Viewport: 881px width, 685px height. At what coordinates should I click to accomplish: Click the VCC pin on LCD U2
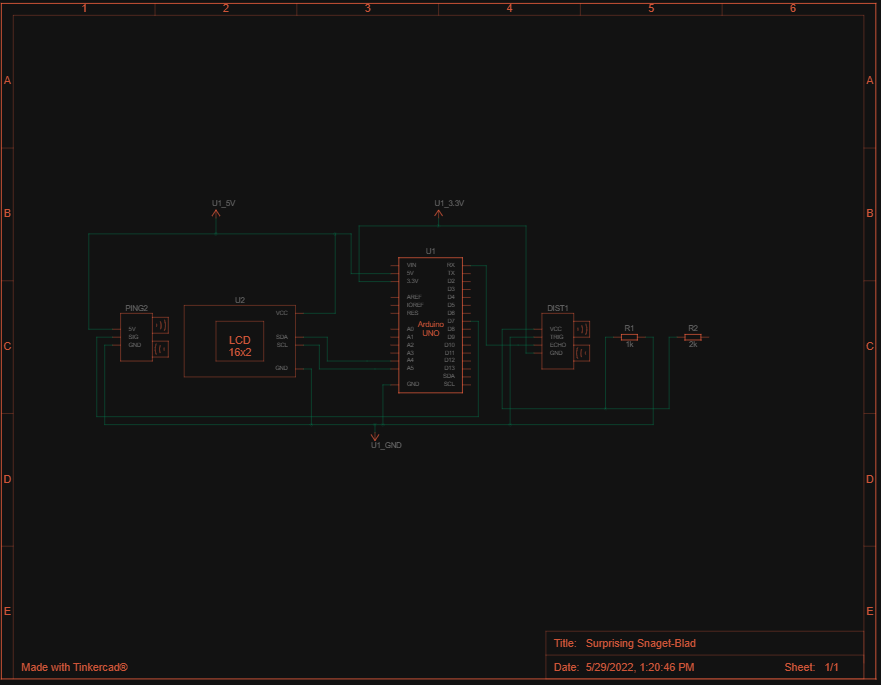(281, 313)
